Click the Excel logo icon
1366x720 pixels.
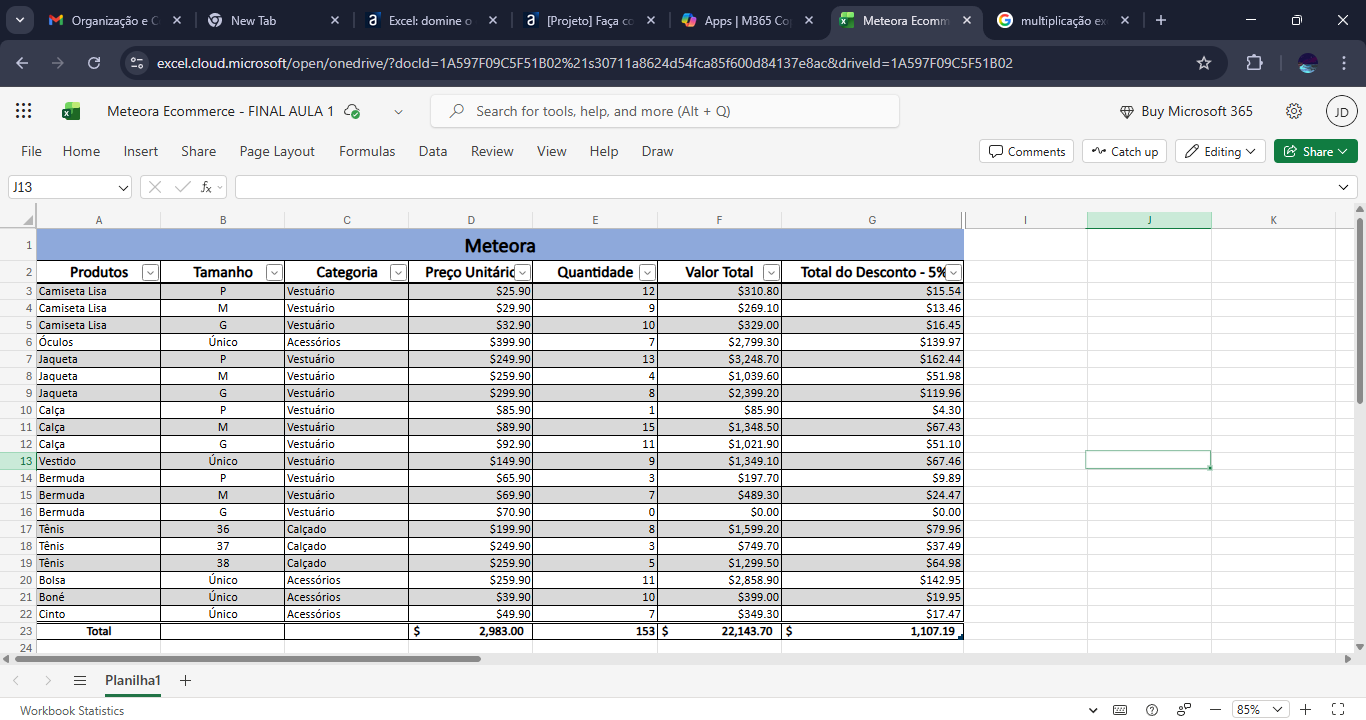click(x=71, y=111)
